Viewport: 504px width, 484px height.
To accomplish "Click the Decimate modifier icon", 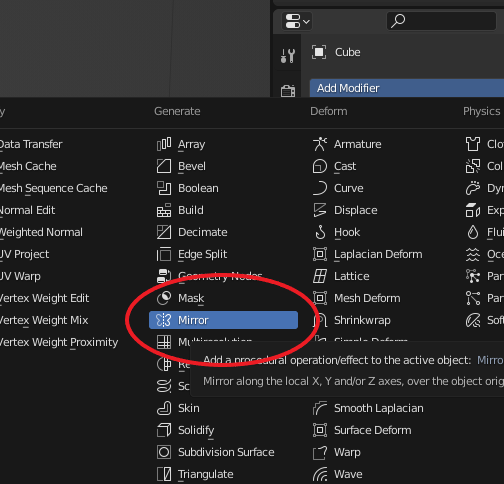I will [x=164, y=232].
